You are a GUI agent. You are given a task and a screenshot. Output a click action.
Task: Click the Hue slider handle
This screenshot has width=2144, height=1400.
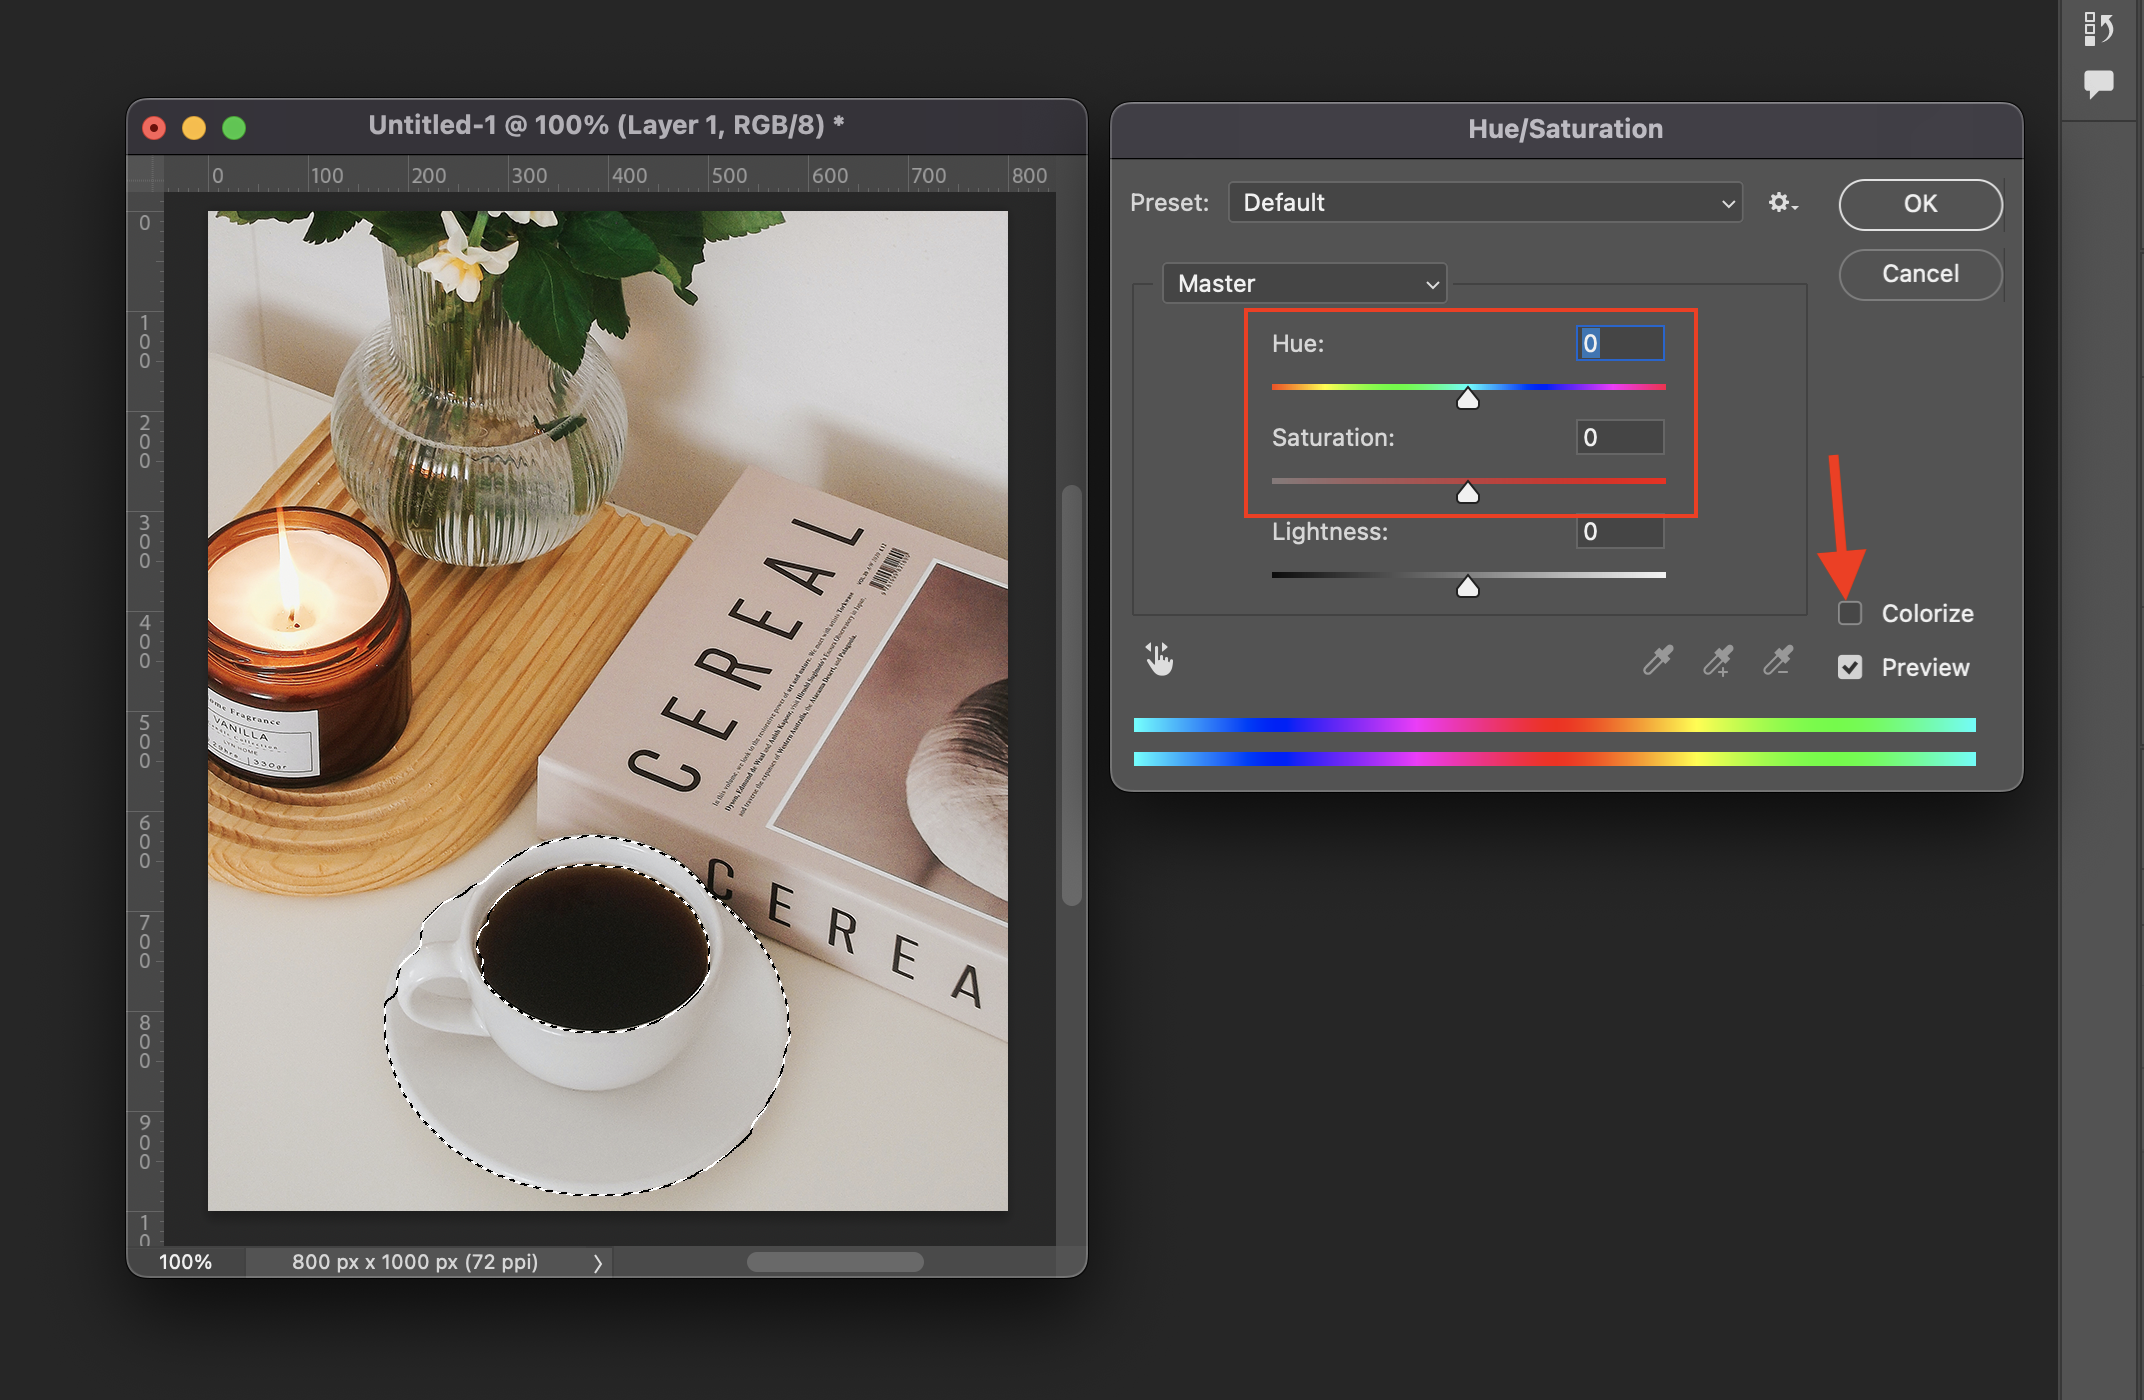click(1467, 399)
